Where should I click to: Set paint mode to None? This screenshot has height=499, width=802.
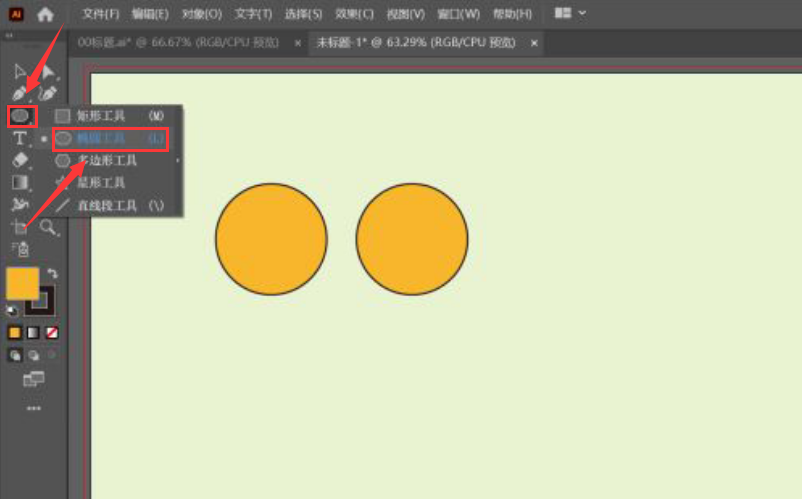[52, 333]
